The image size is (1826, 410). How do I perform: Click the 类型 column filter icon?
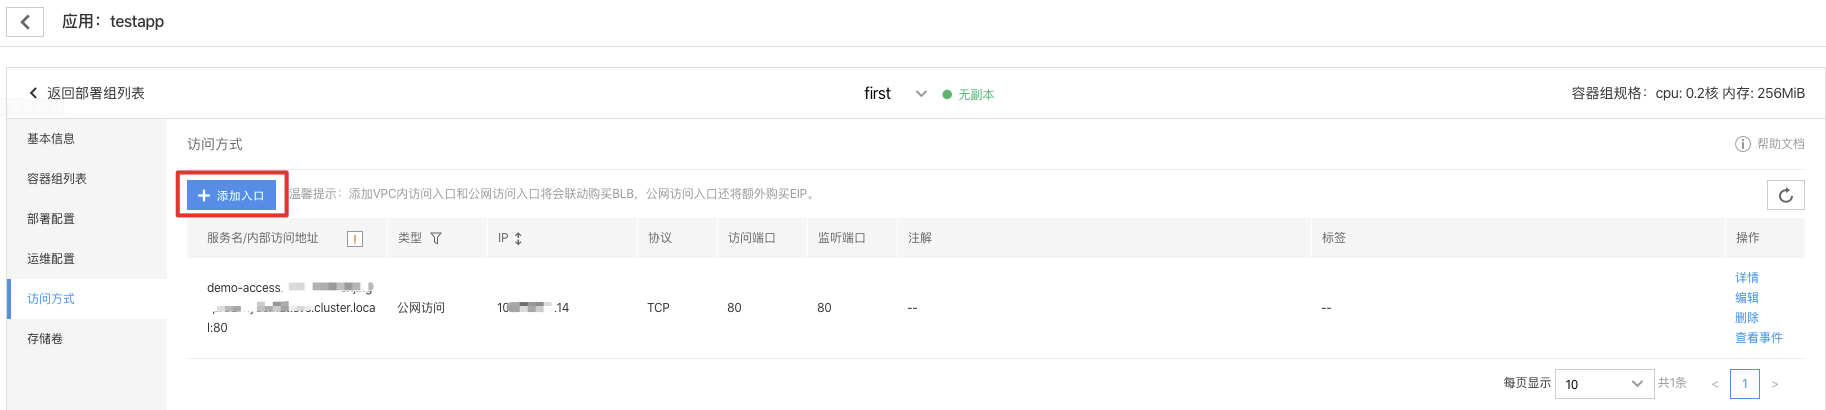pyautogui.click(x=436, y=238)
